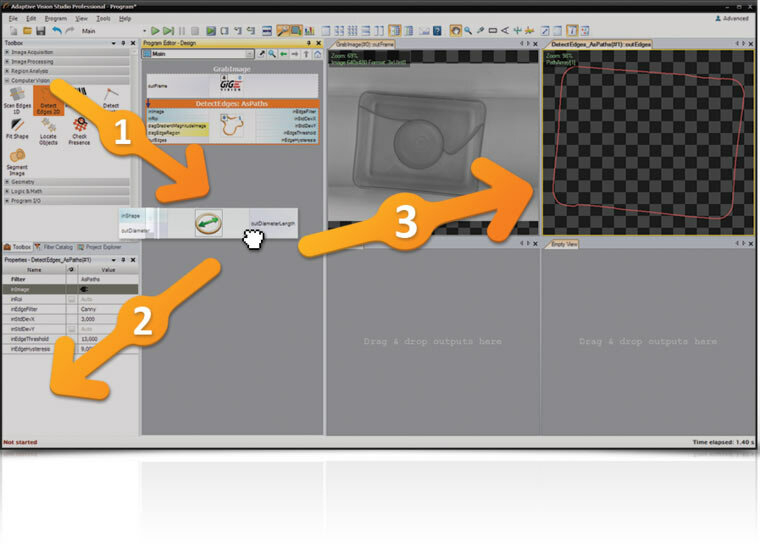Image resolution: width=760 pixels, height=548 pixels.
Task: Select the GrabImage outFrame preview tab
Action: 364,44
